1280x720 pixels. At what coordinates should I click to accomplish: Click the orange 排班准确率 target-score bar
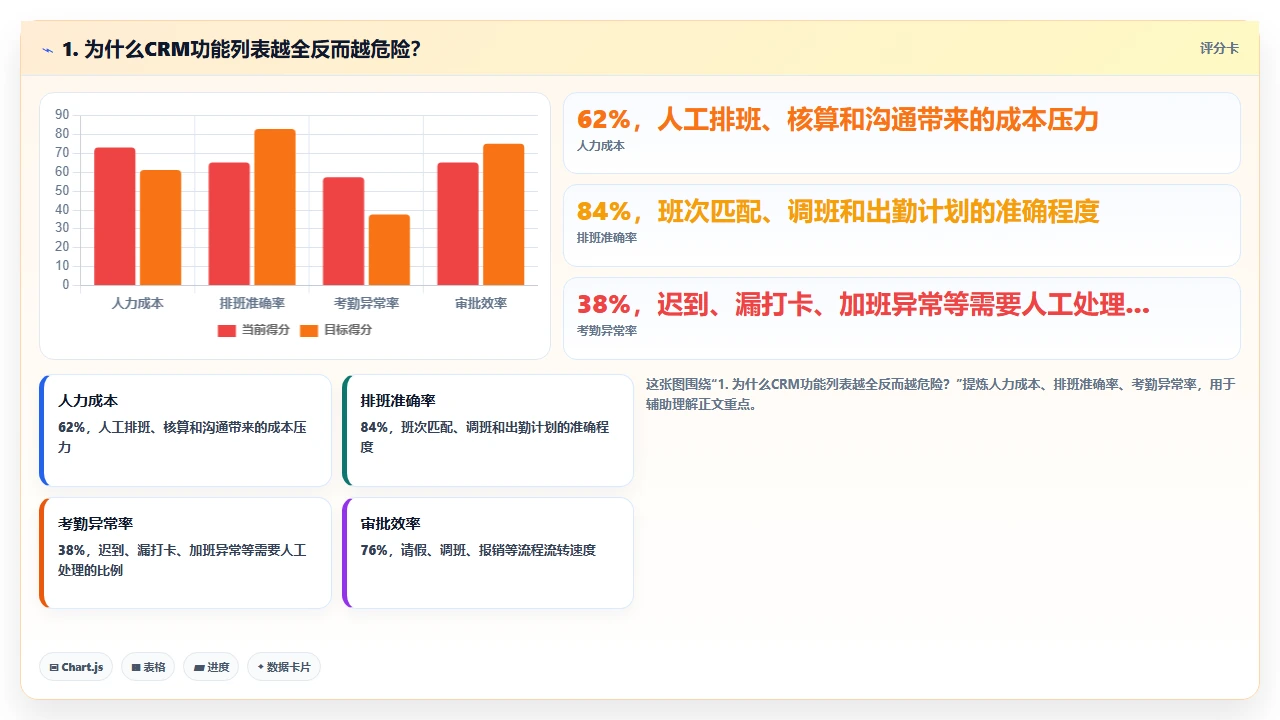point(275,207)
